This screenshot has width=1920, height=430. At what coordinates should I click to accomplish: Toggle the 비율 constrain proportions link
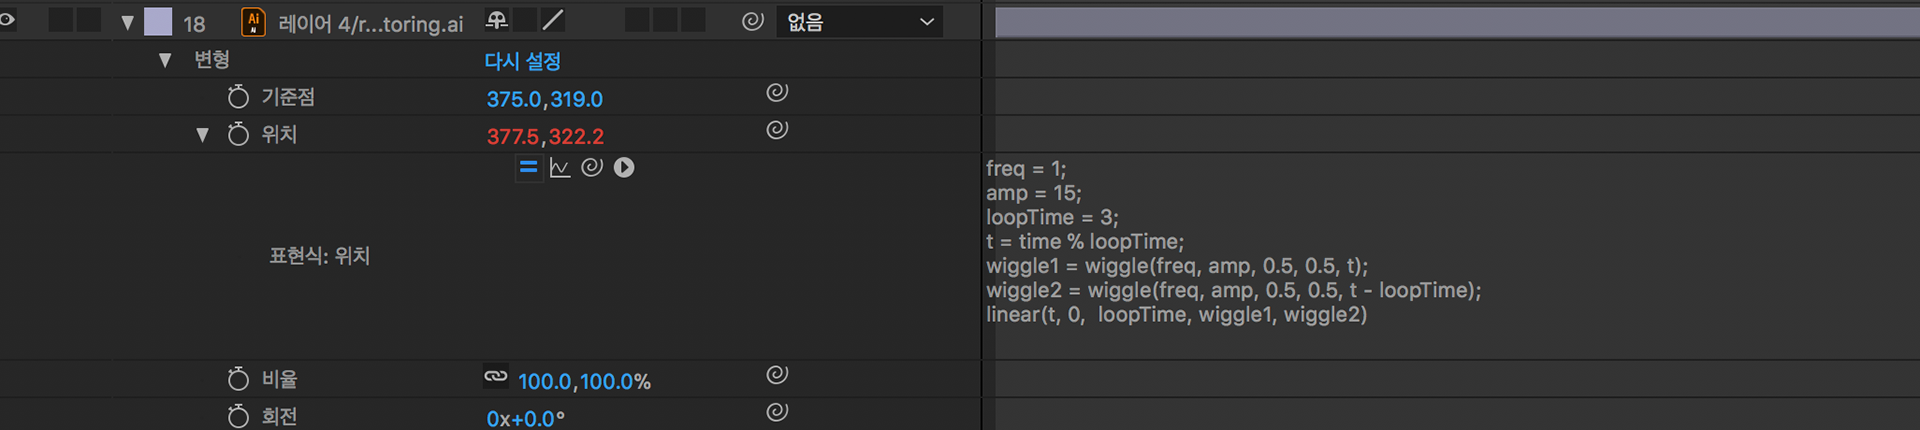[x=495, y=376]
